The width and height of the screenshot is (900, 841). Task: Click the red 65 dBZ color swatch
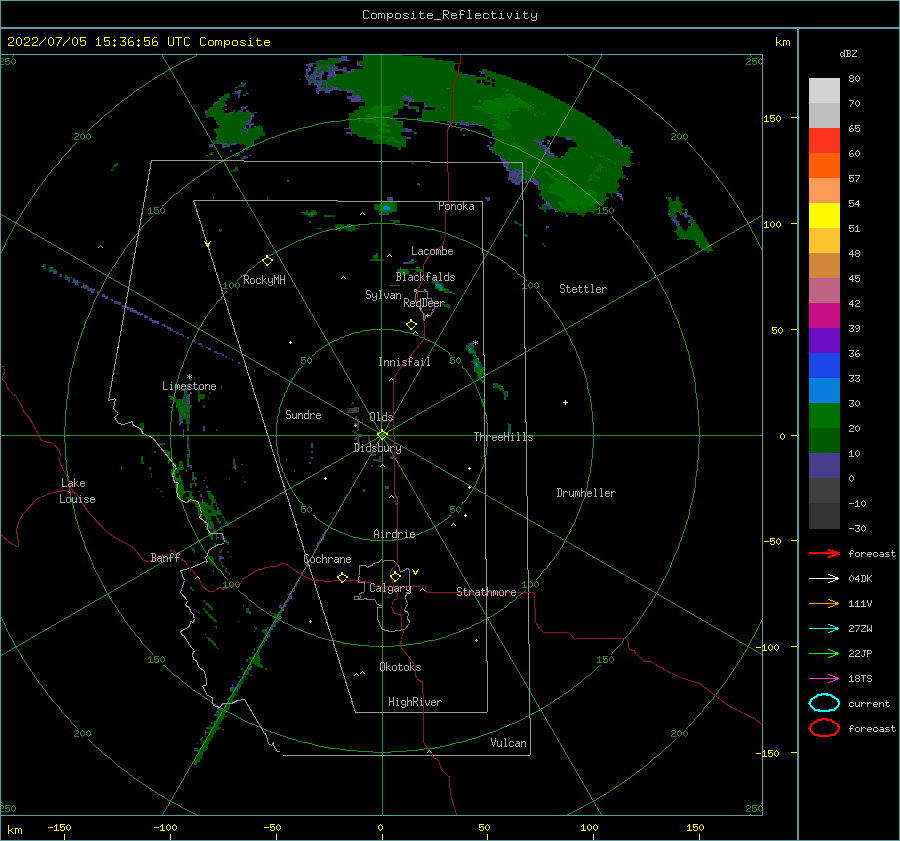[824, 140]
